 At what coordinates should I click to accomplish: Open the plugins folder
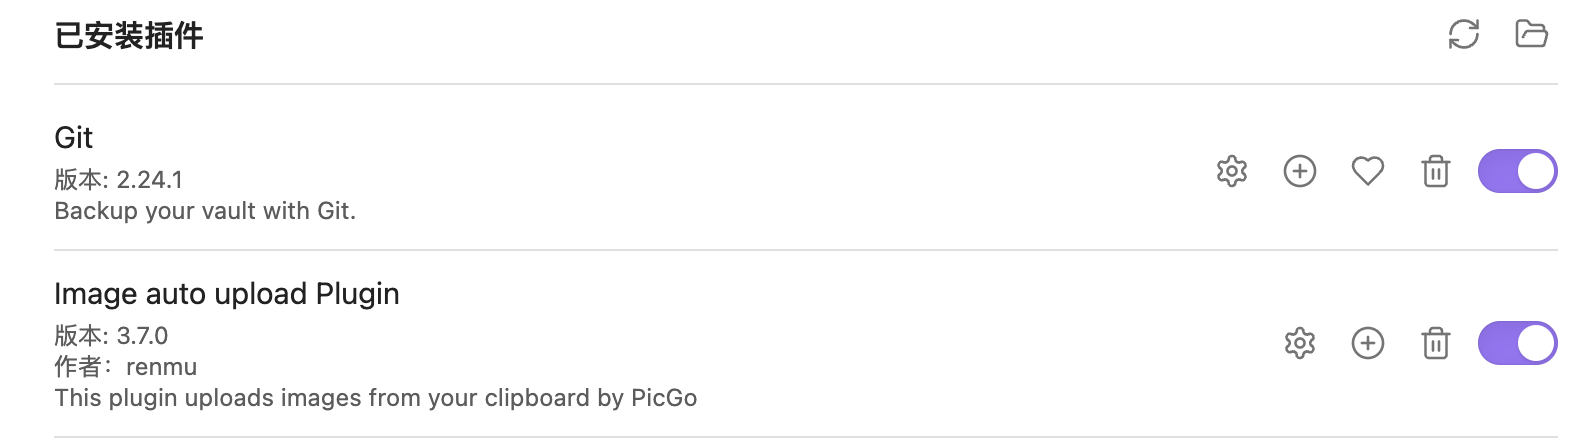point(1531,35)
